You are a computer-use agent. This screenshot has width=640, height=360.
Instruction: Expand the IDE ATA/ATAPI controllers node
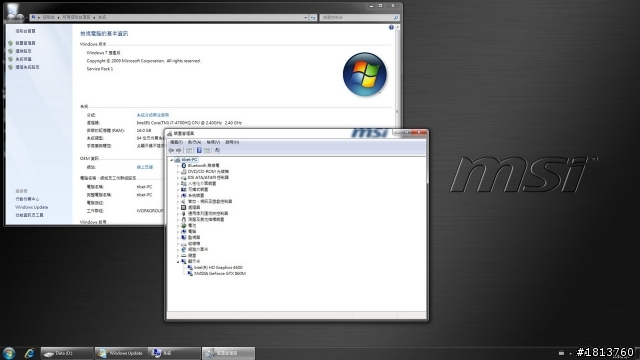pyautogui.click(x=178, y=178)
